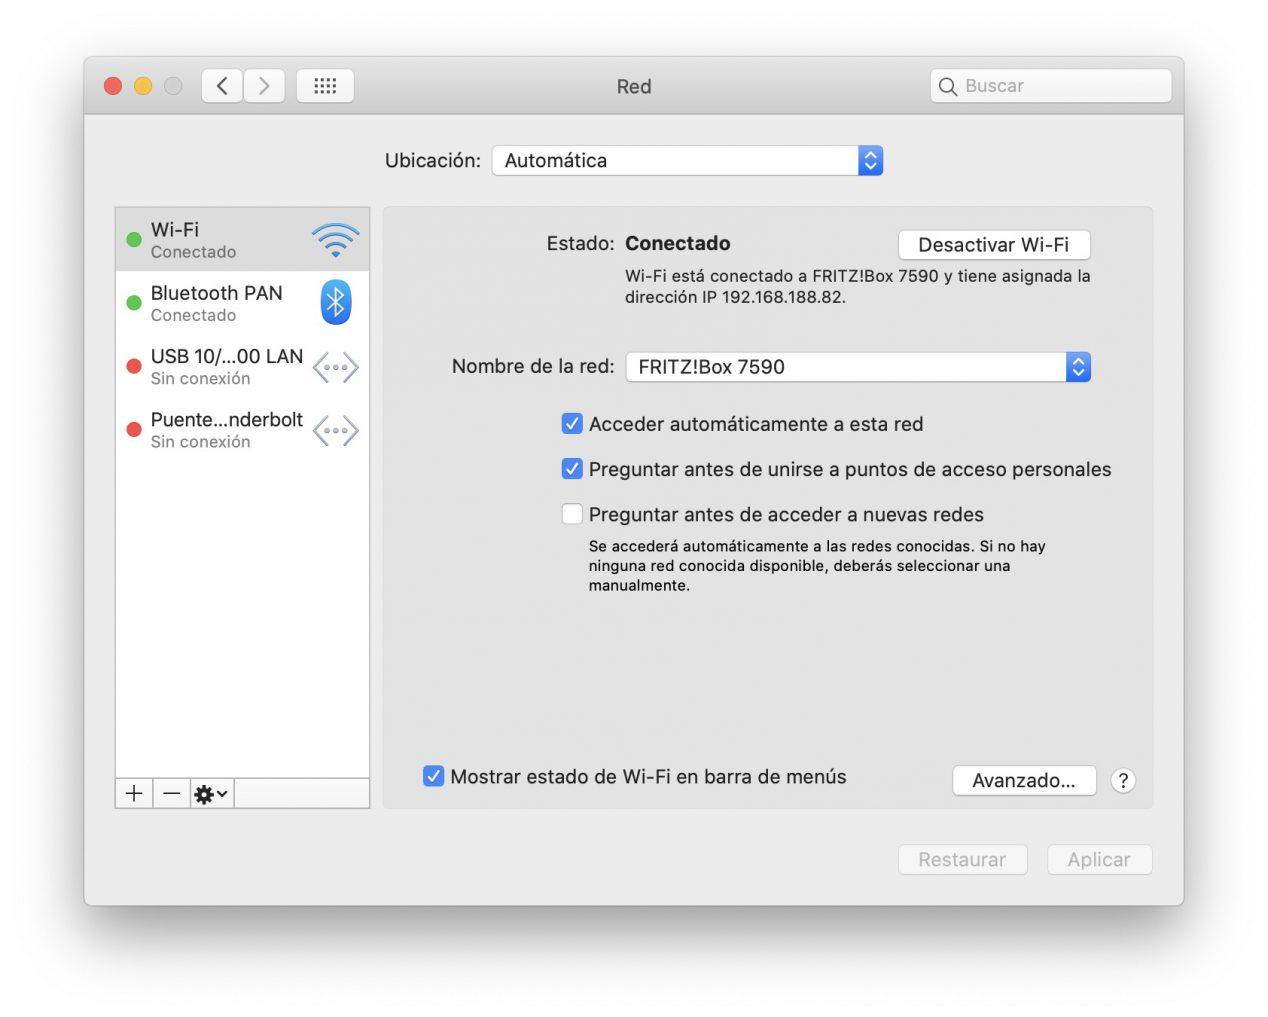Click the Restaurar button
The image size is (1268, 1017).
pyautogui.click(x=962, y=860)
